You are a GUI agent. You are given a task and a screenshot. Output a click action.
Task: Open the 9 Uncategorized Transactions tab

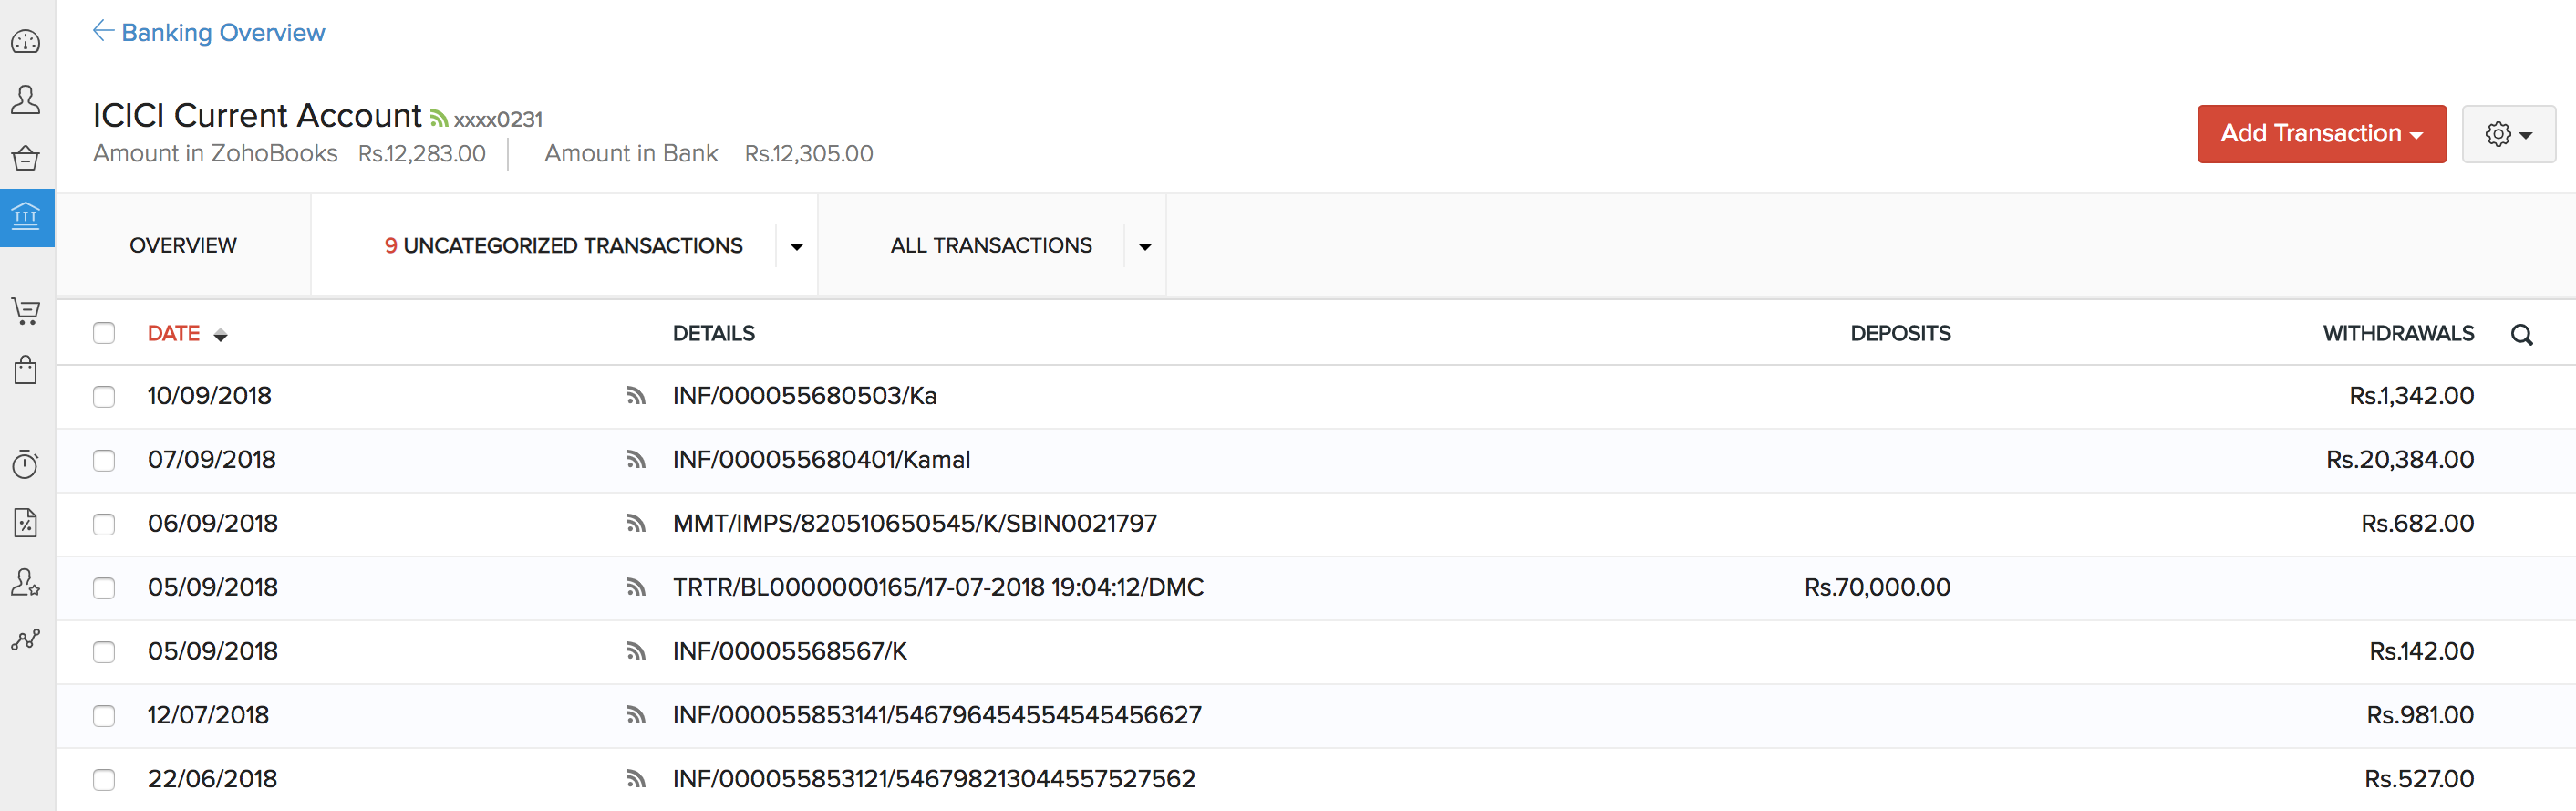[563, 246]
